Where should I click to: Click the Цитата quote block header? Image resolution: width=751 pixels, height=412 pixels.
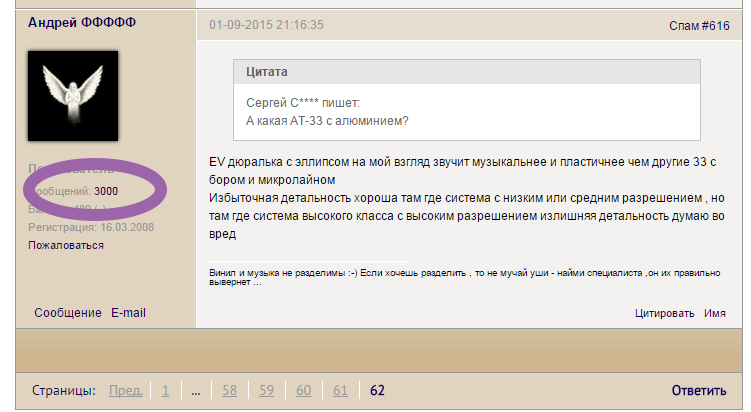click(266, 73)
